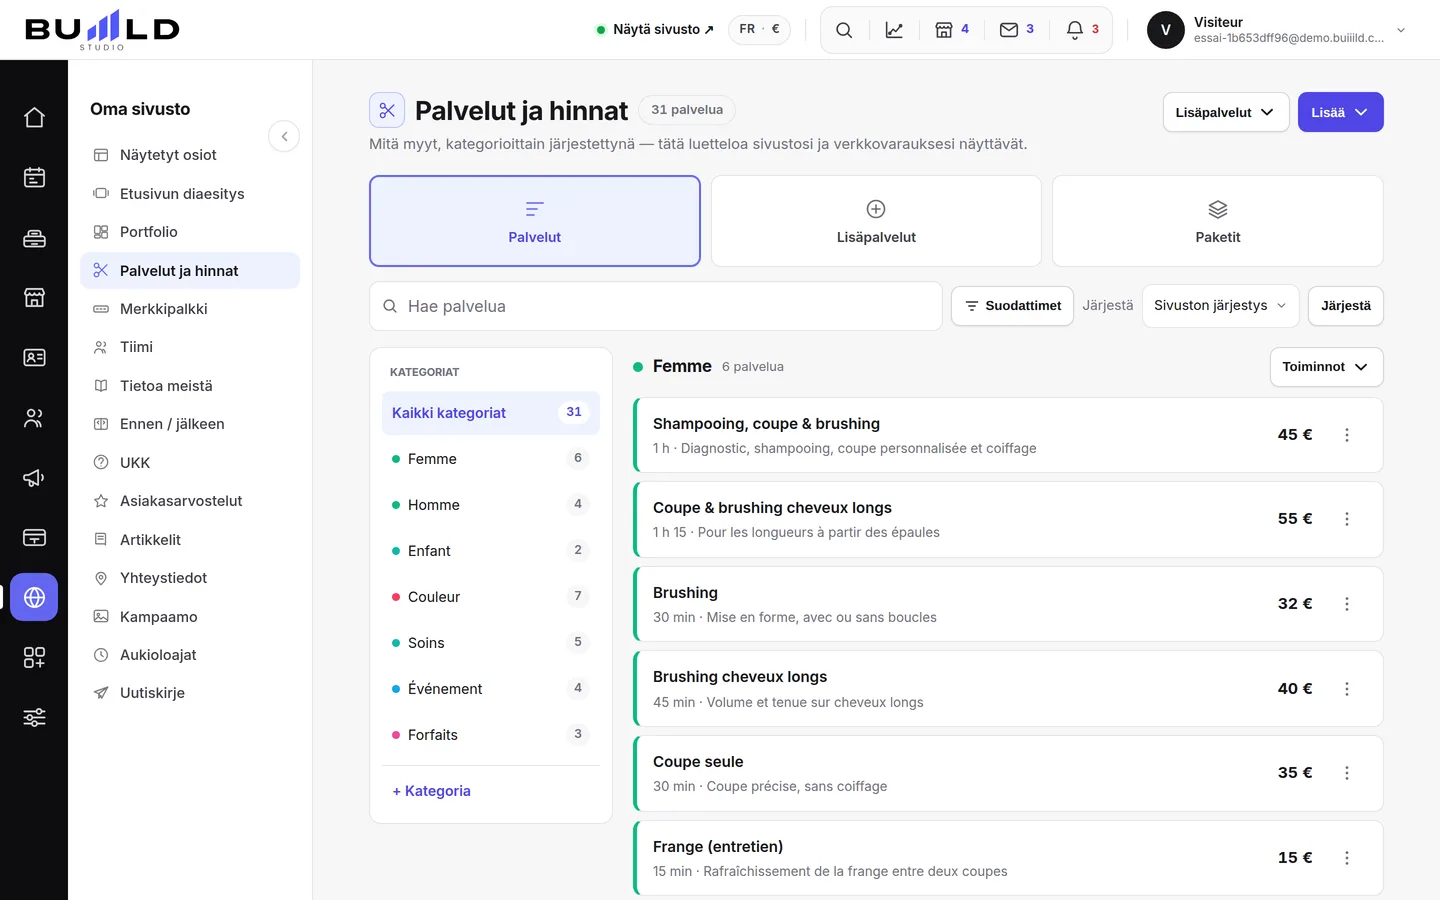
Task: Open the Toiminnot dropdown for Femme
Action: coord(1326,367)
